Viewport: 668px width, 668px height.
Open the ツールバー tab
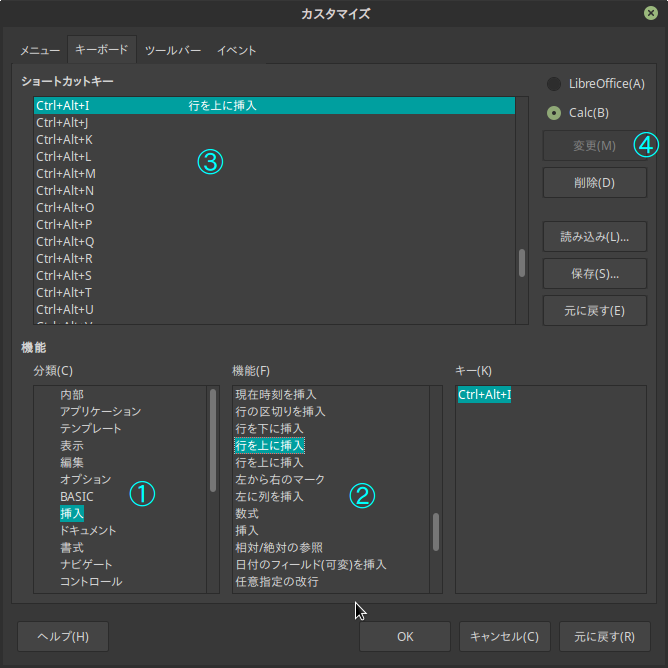(173, 50)
